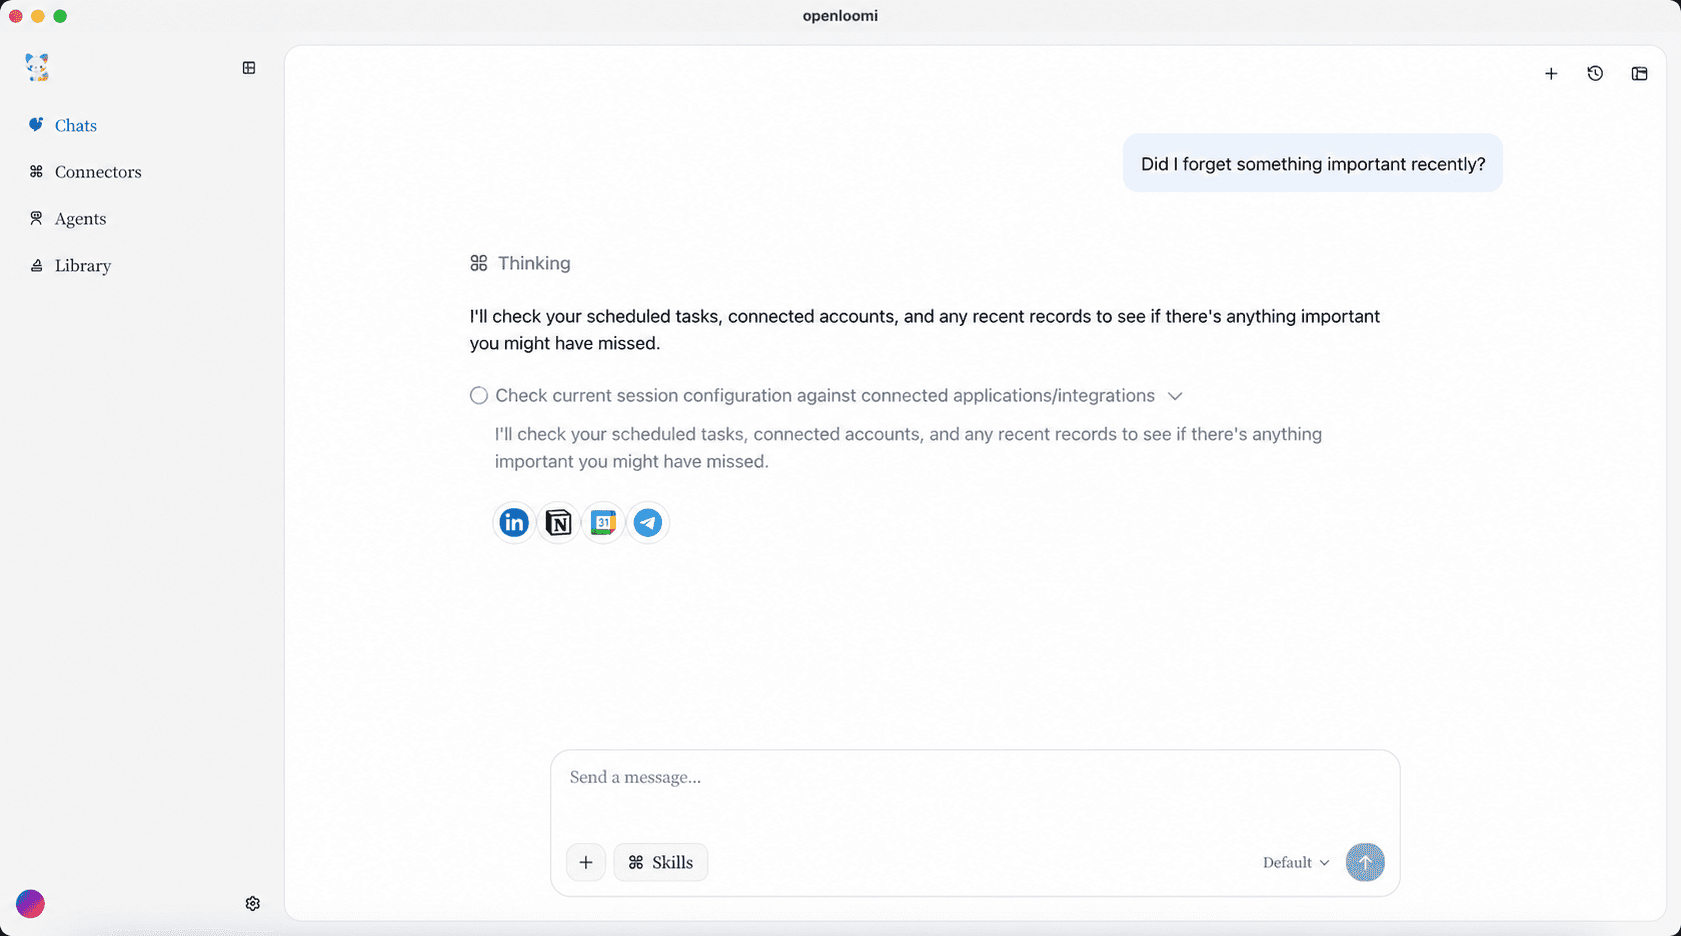The height and width of the screenshot is (936, 1681).
Task: Open the user profile avatar
Action: click(31, 904)
